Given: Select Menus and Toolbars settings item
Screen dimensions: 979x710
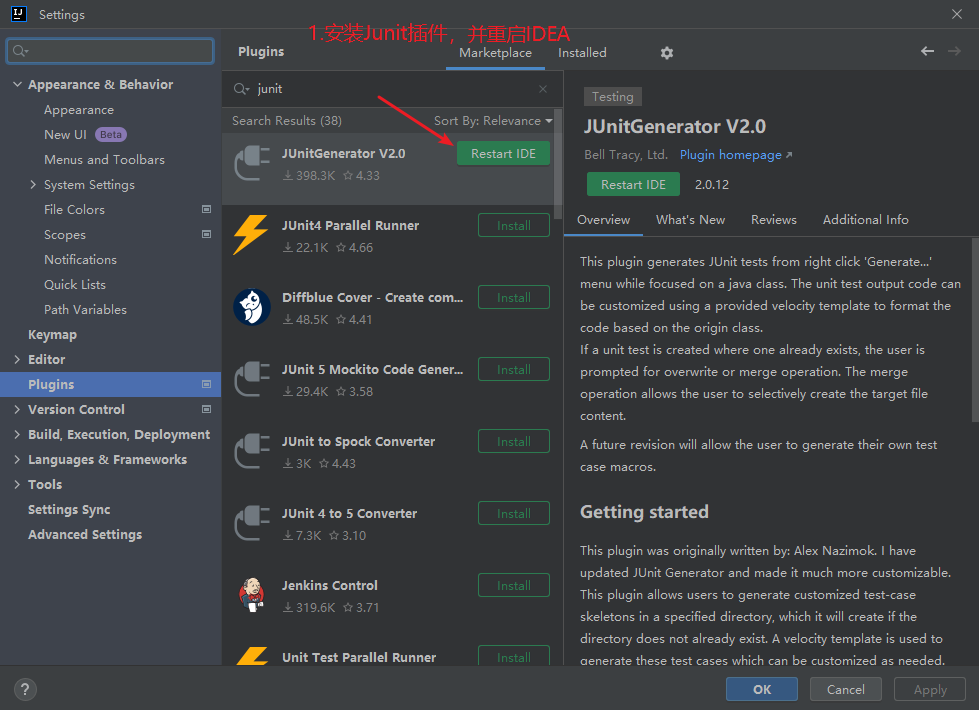Looking at the screenshot, I should (104, 160).
